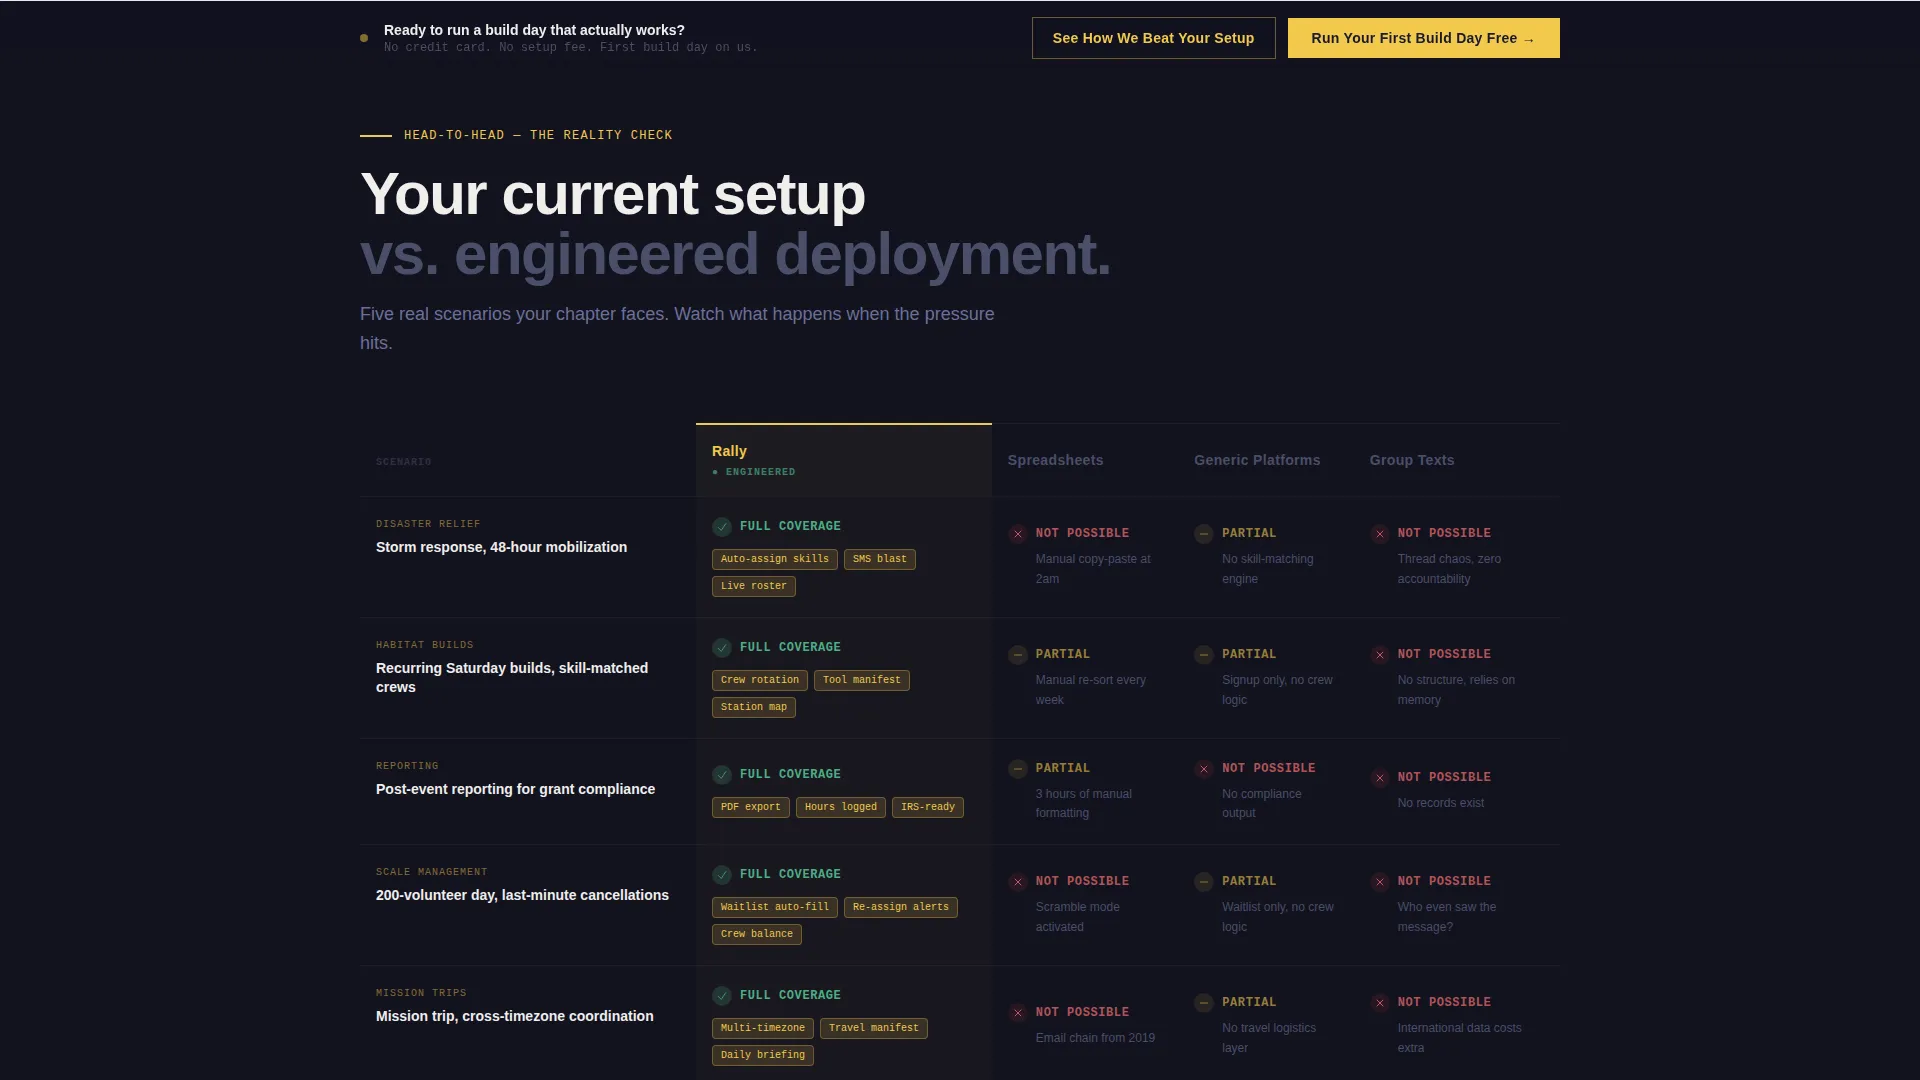The image size is (1920, 1080).
Task: Click the 'Travel manifest' tag
Action: (874, 1028)
